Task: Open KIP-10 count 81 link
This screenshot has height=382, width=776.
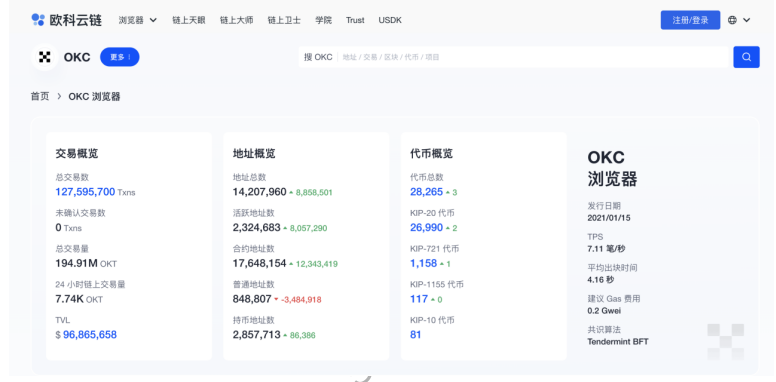Action: [416, 335]
